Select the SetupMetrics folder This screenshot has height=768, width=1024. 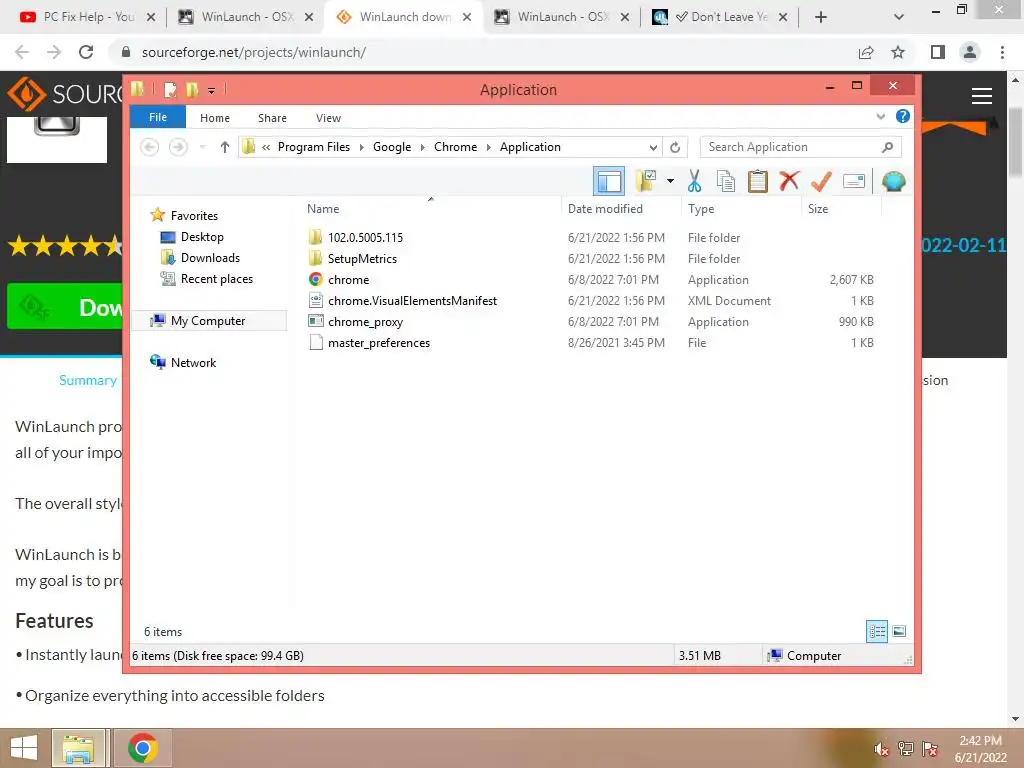point(362,259)
